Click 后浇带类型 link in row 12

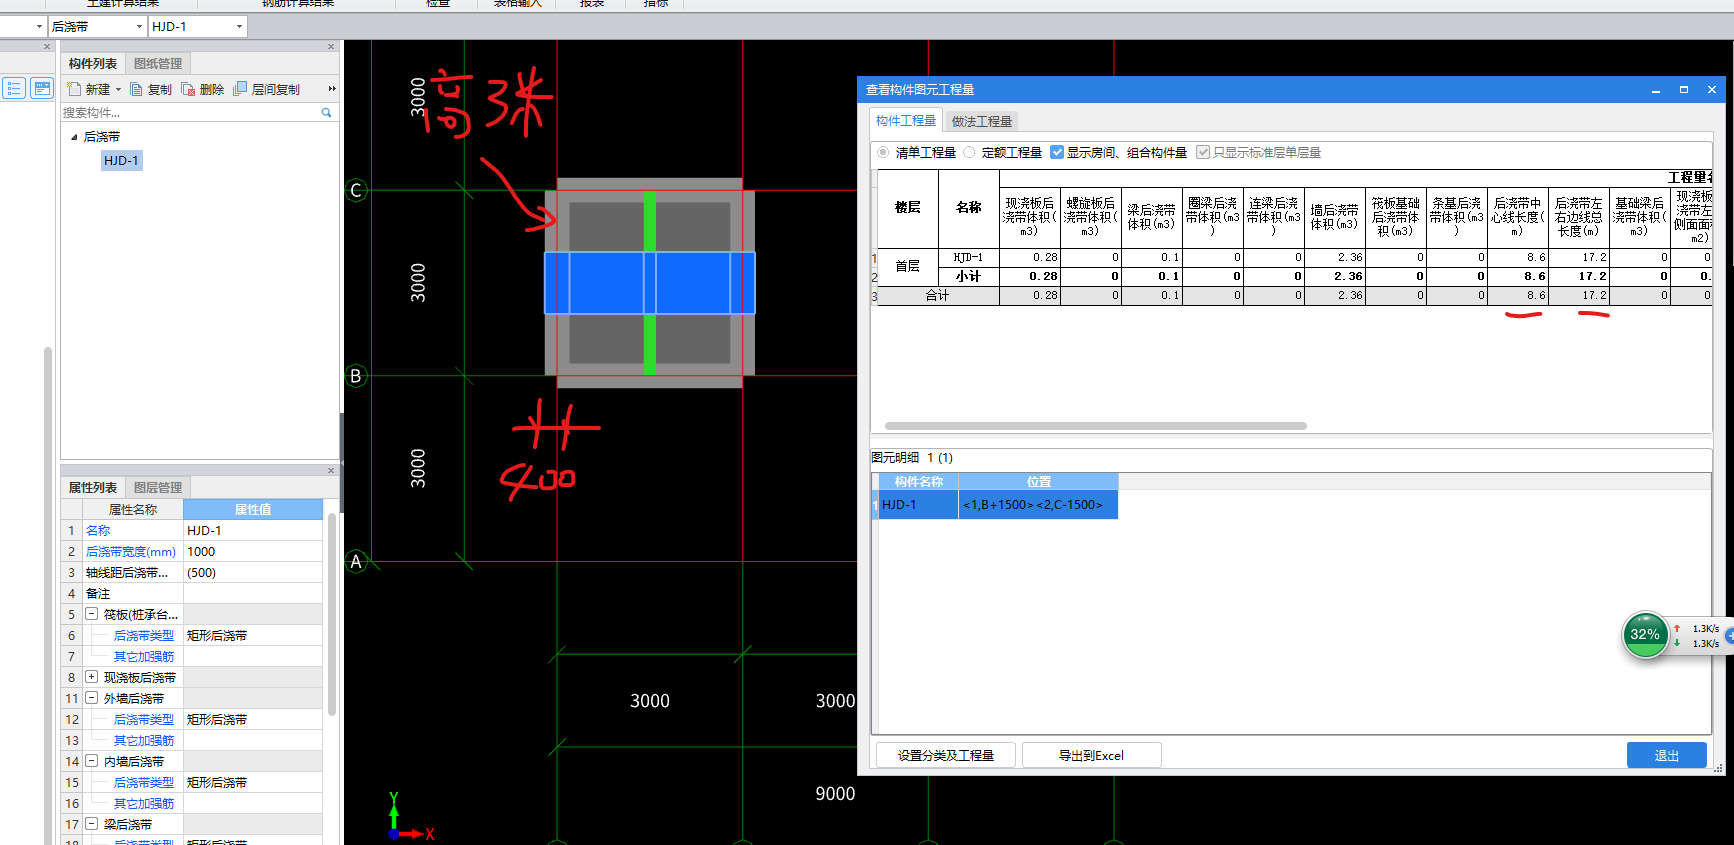144,719
